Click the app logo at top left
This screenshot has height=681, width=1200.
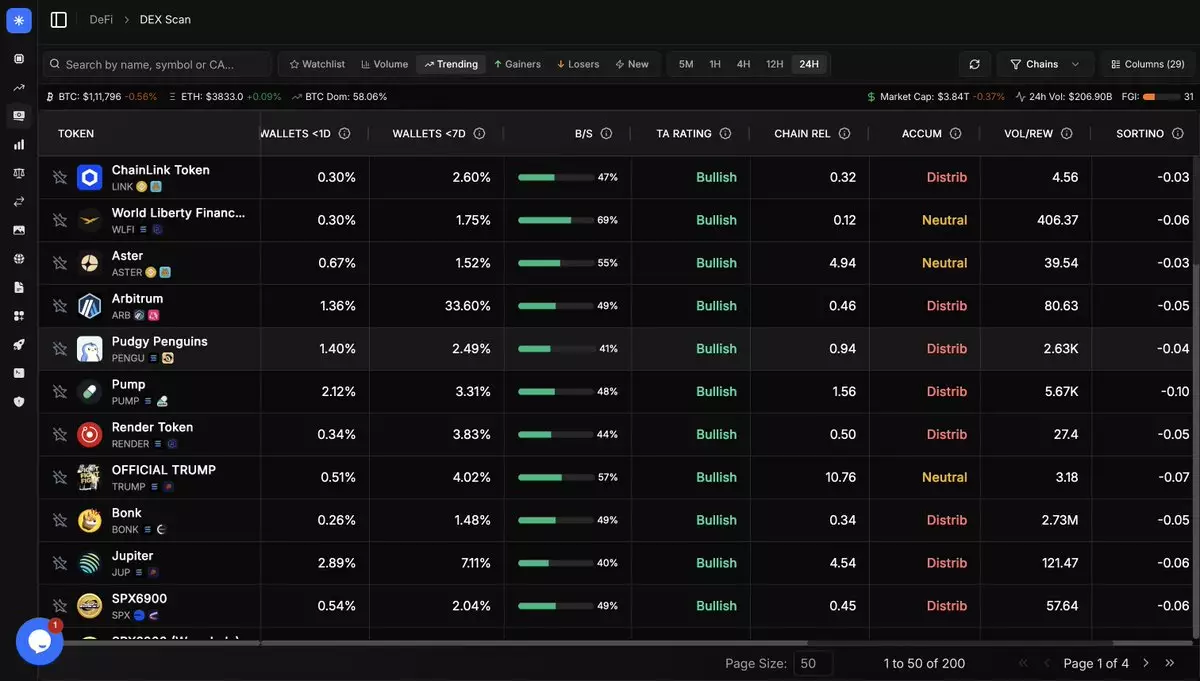click(x=18, y=20)
